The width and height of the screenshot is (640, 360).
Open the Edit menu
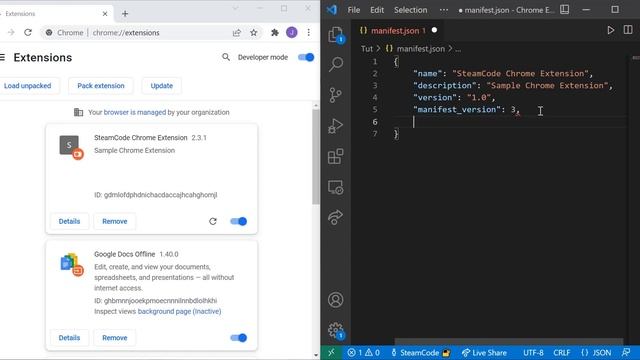click(377, 10)
